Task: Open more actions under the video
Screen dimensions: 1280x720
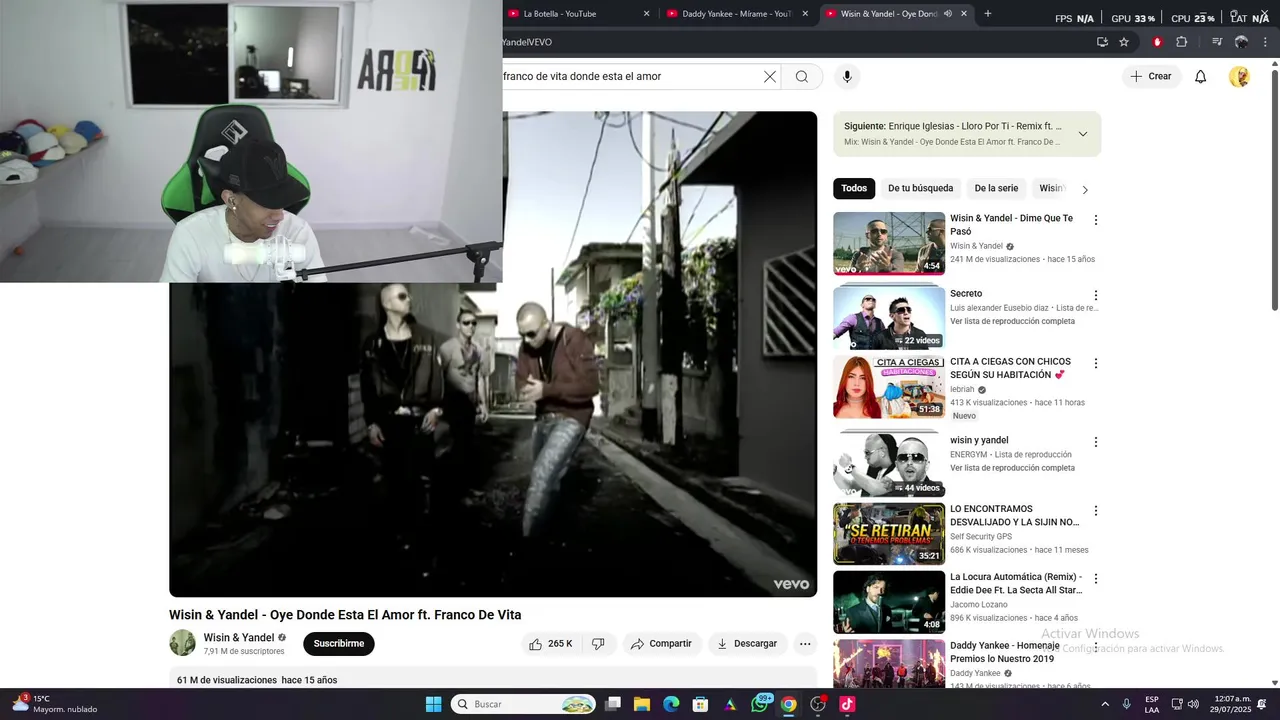Action: 805,644
